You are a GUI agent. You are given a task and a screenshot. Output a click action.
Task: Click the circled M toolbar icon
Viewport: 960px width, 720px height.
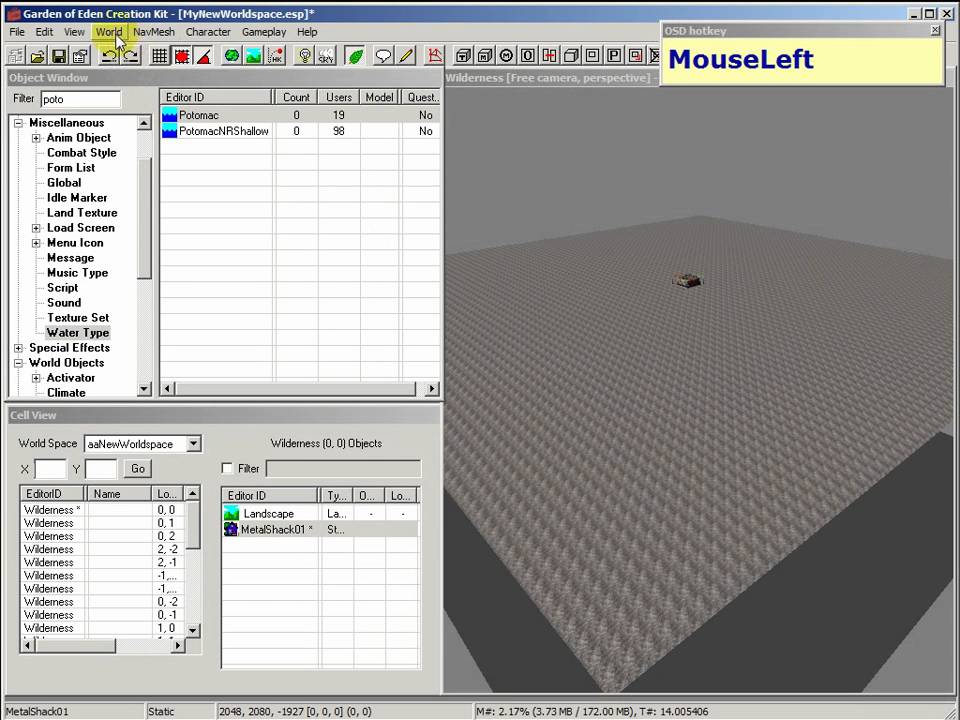(x=506, y=56)
